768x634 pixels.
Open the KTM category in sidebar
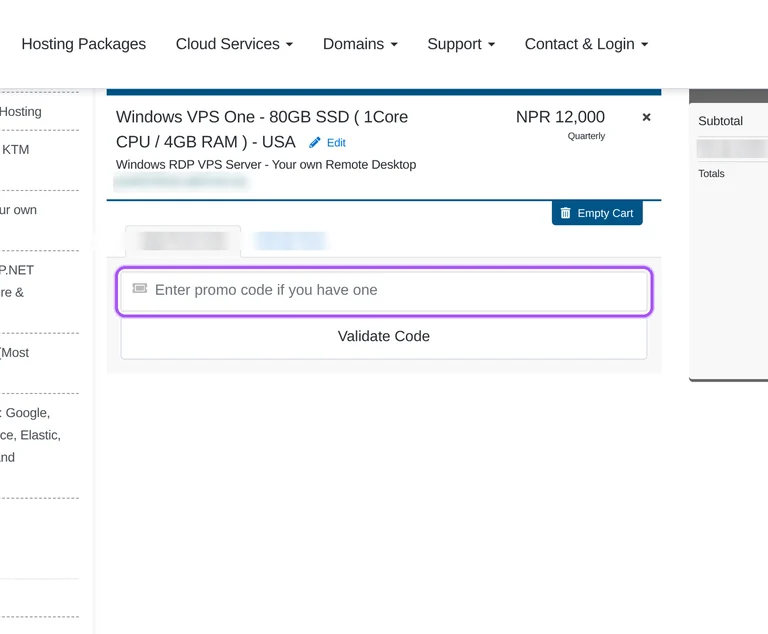click(x=16, y=150)
